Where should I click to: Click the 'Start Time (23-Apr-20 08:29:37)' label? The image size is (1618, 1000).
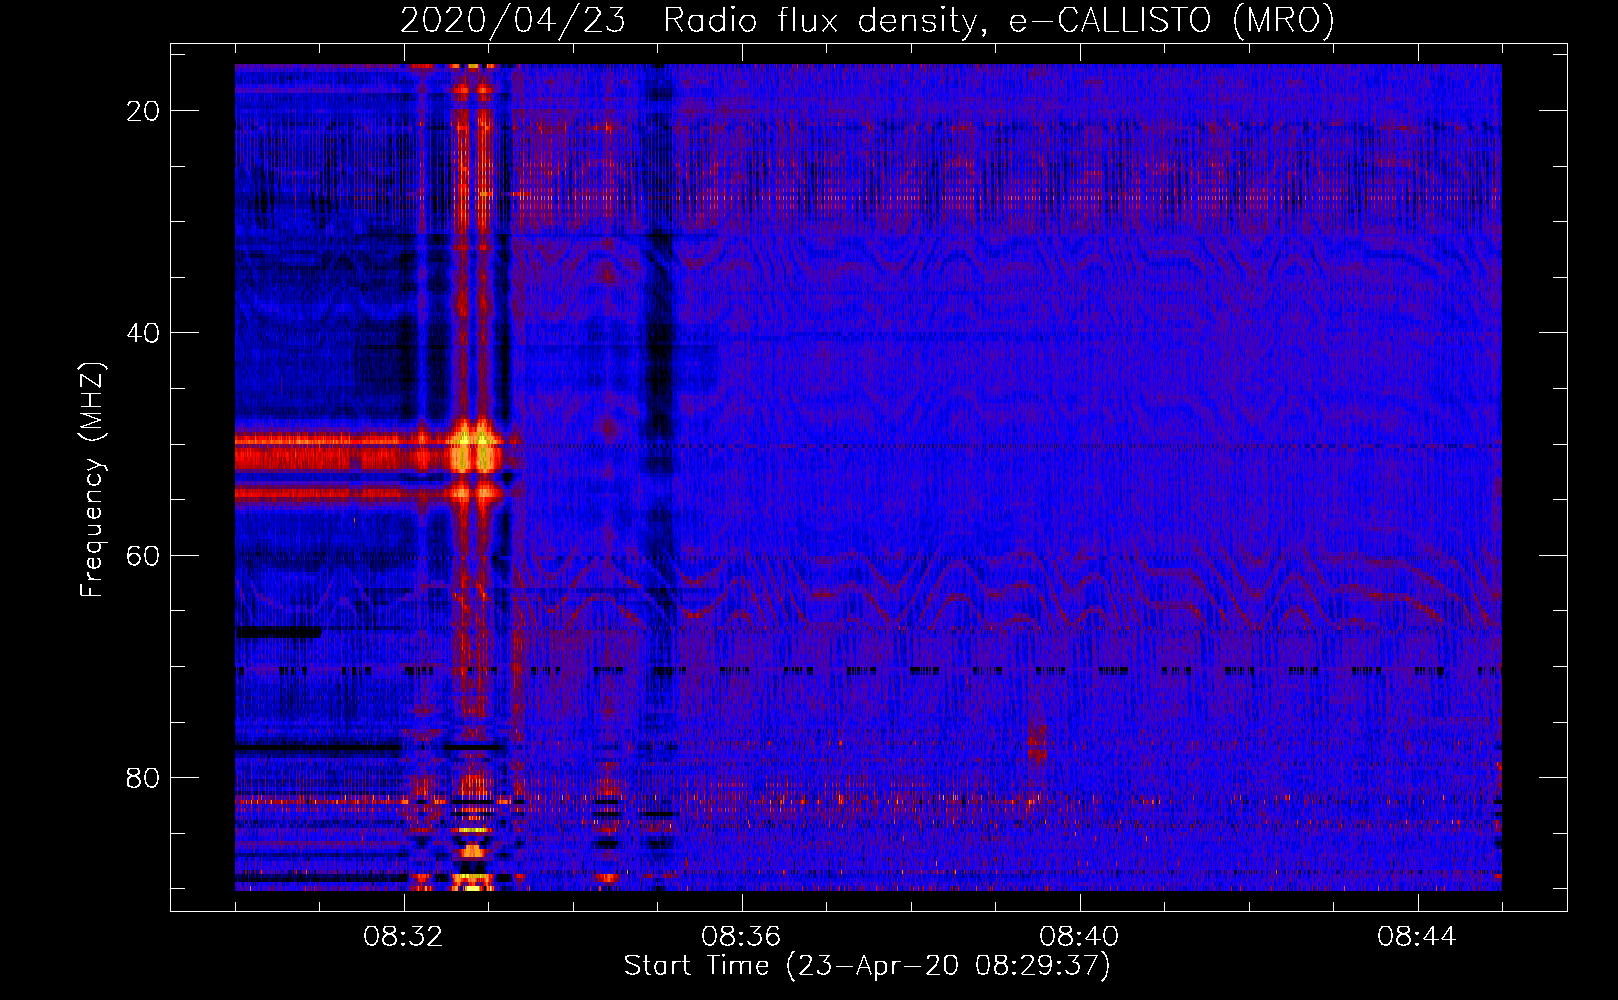867,966
